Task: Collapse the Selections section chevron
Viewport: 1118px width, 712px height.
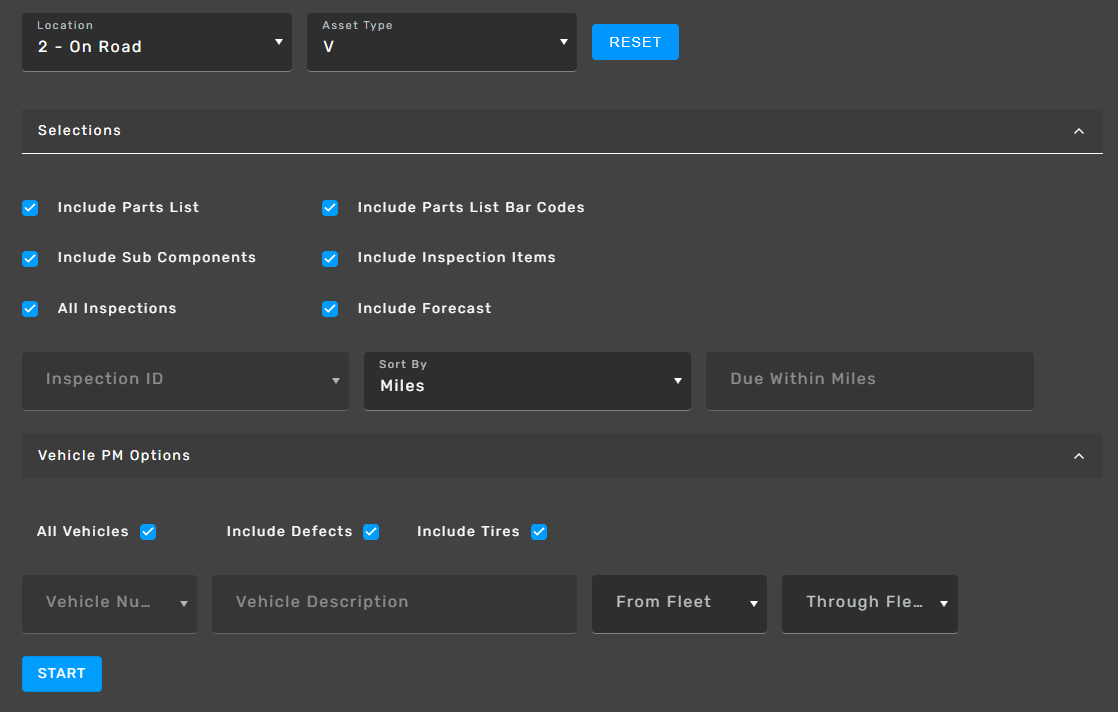Action: tap(1078, 131)
